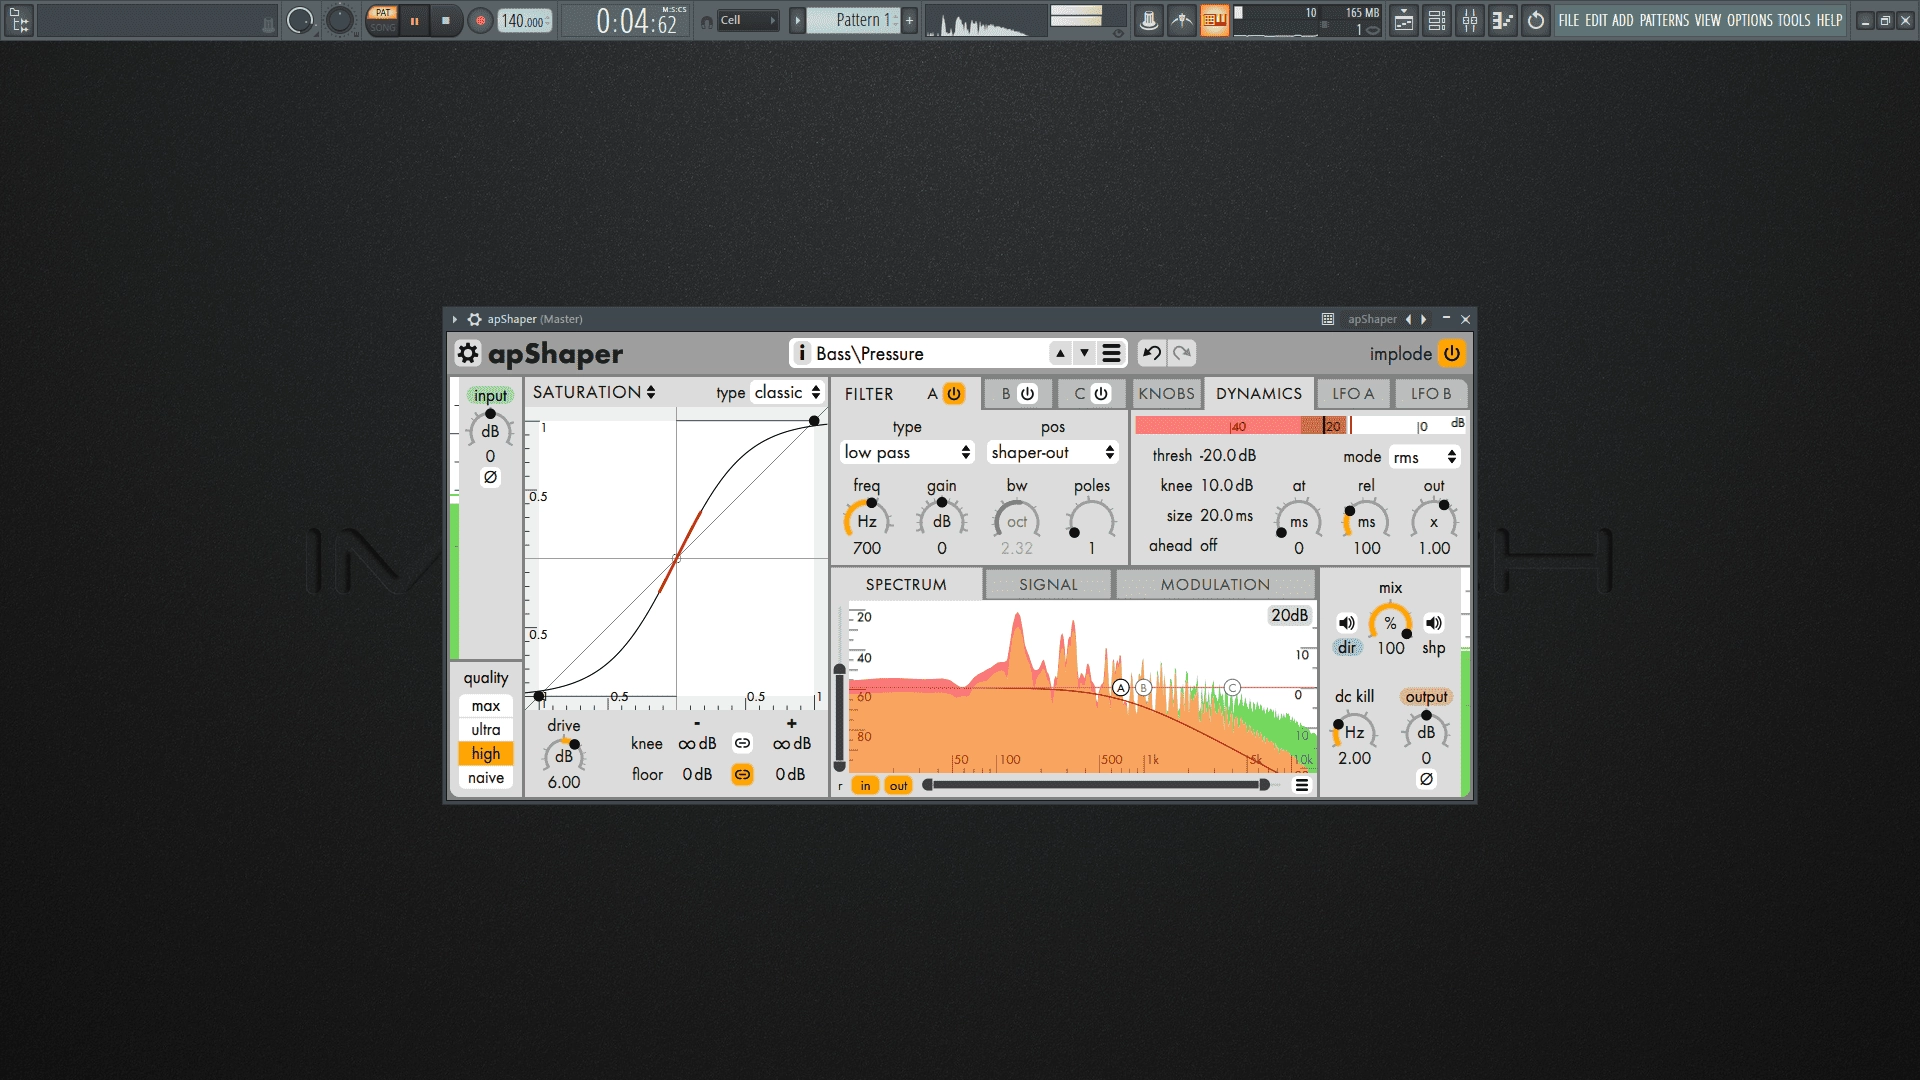1920x1080 pixels.
Task: Open the playlist window icon
Action: tap(1404, 20)
